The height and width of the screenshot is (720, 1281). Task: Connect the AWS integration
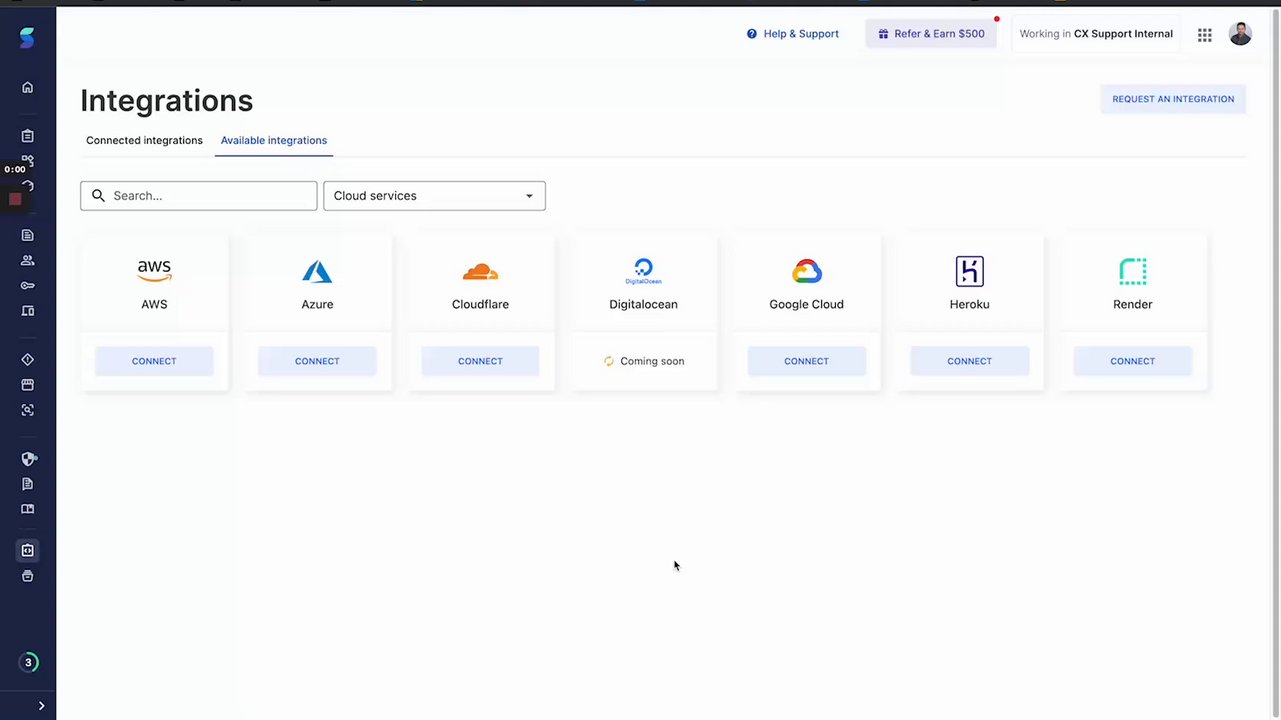pos(154,361)
